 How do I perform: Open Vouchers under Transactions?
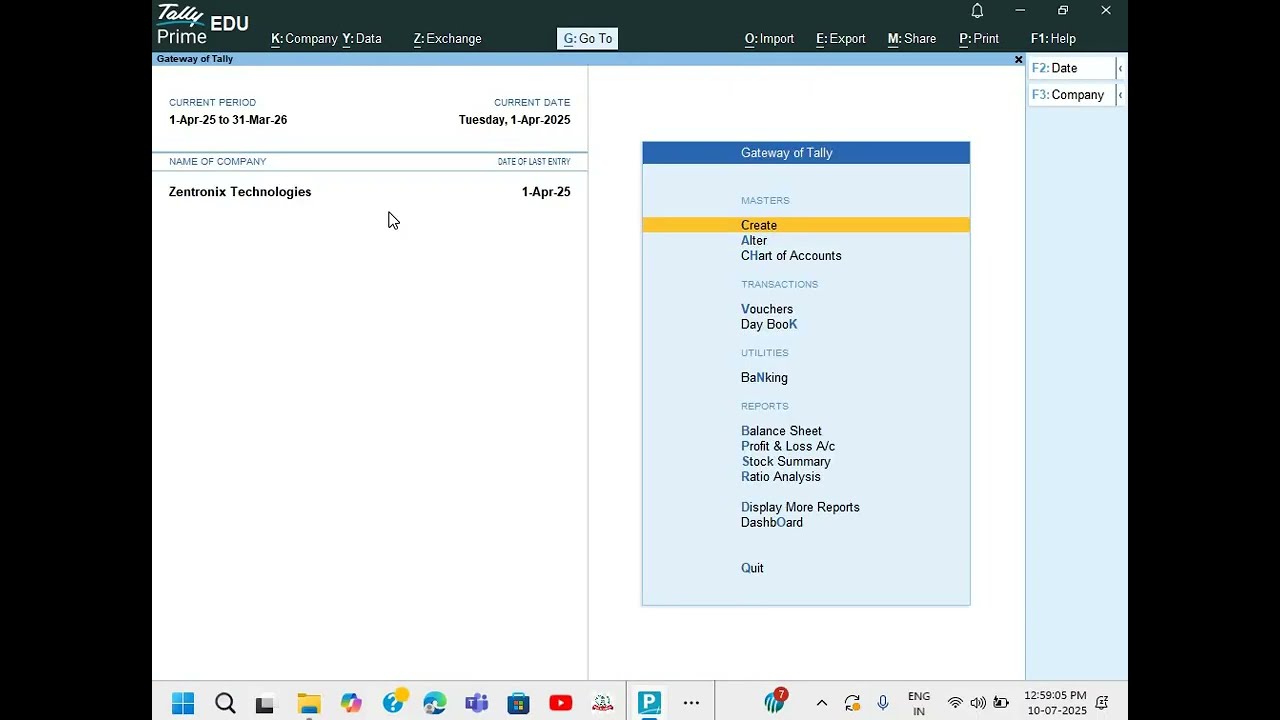coord(767,309)
